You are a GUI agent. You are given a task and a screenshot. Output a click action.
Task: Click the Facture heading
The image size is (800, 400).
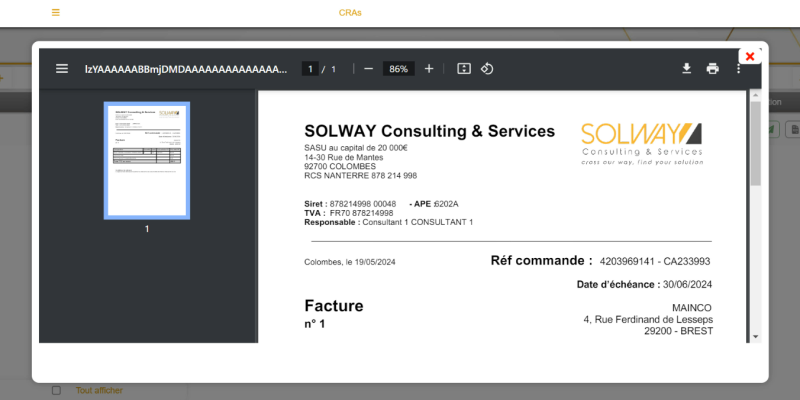point(334,306)
